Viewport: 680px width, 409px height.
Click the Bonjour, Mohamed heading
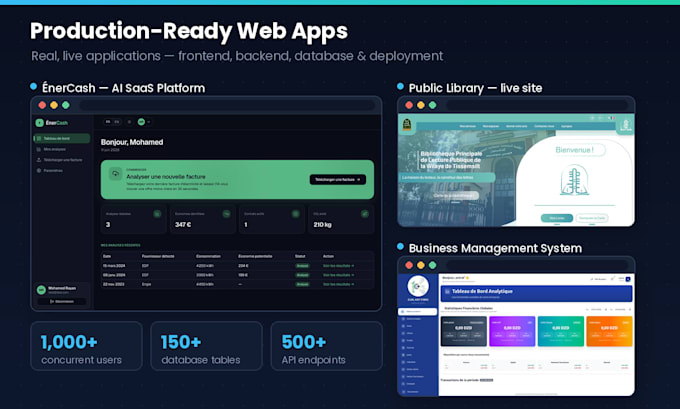pos(132,142)
